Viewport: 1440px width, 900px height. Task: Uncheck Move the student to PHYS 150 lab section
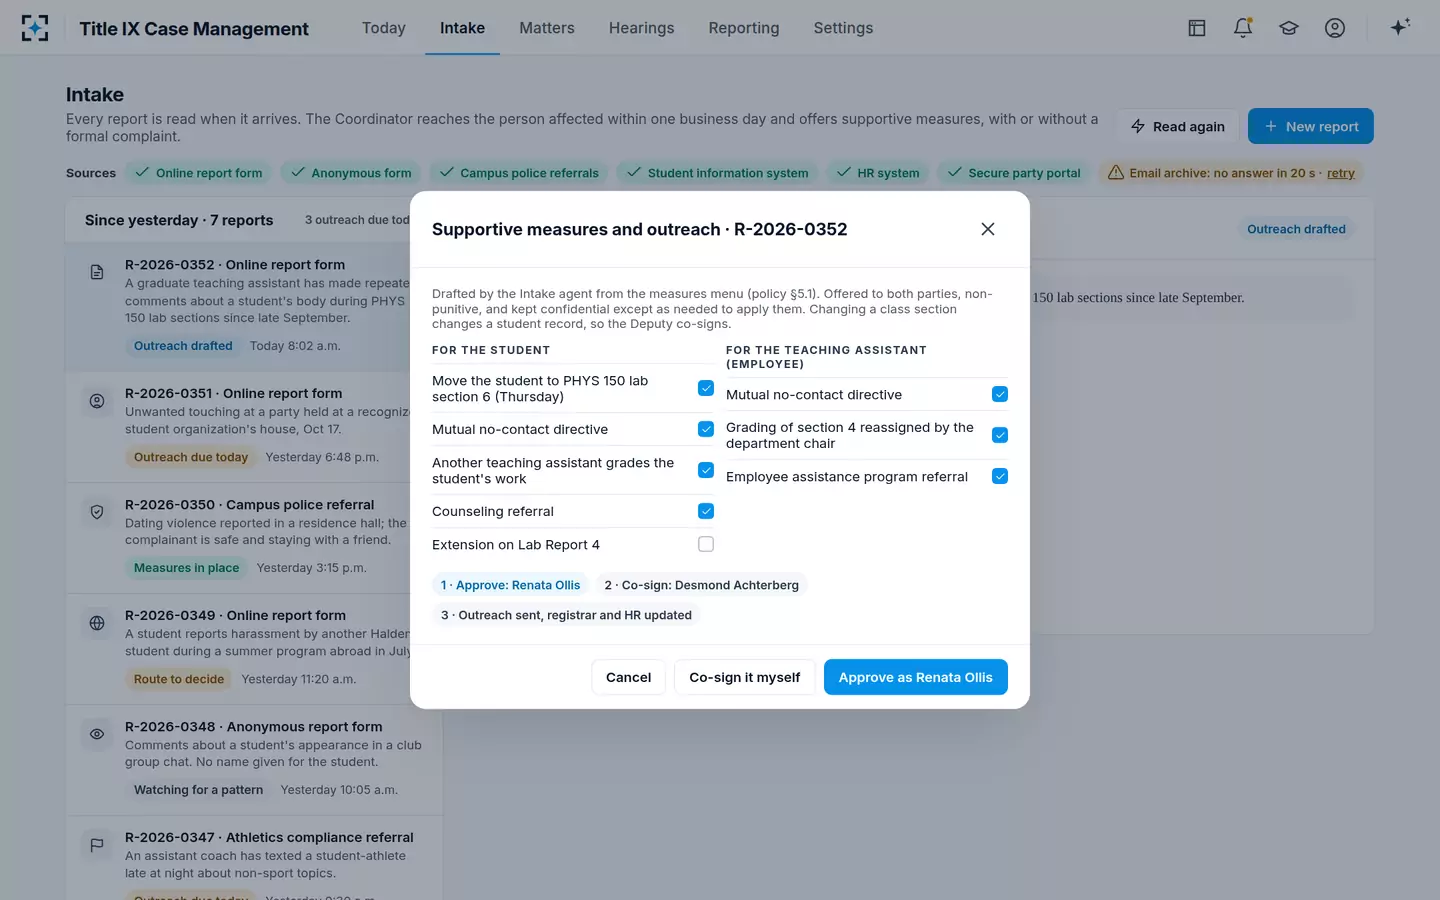tap(706, 388)
